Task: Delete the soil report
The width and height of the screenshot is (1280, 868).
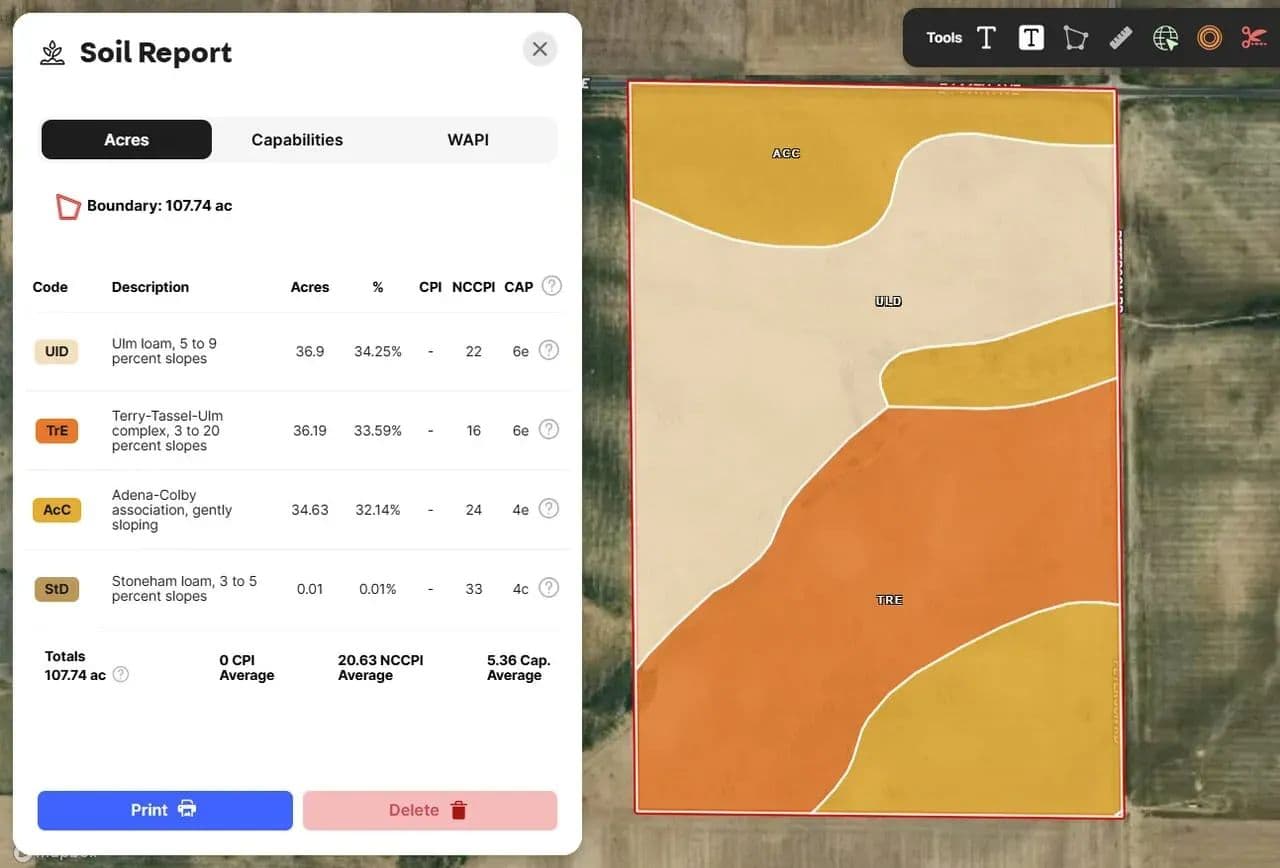Action: (x=429, y=810)
